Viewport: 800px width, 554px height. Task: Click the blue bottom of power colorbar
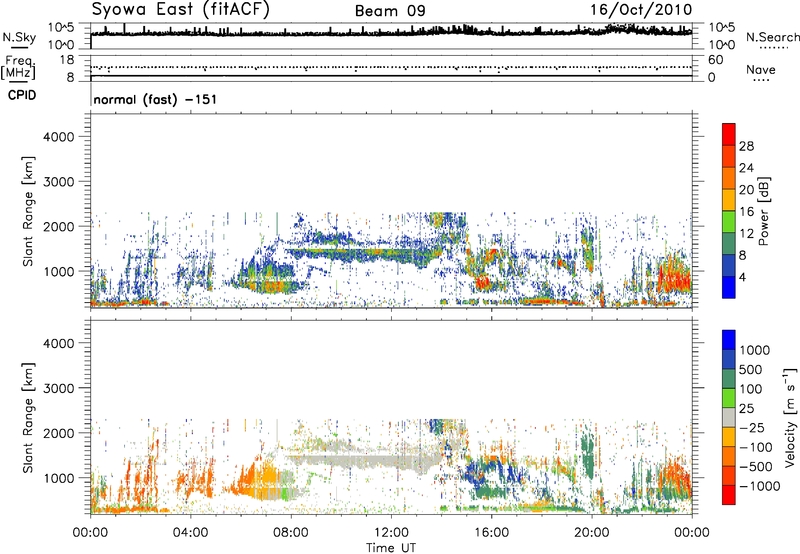pyautogui.click(x=729, y=287)
